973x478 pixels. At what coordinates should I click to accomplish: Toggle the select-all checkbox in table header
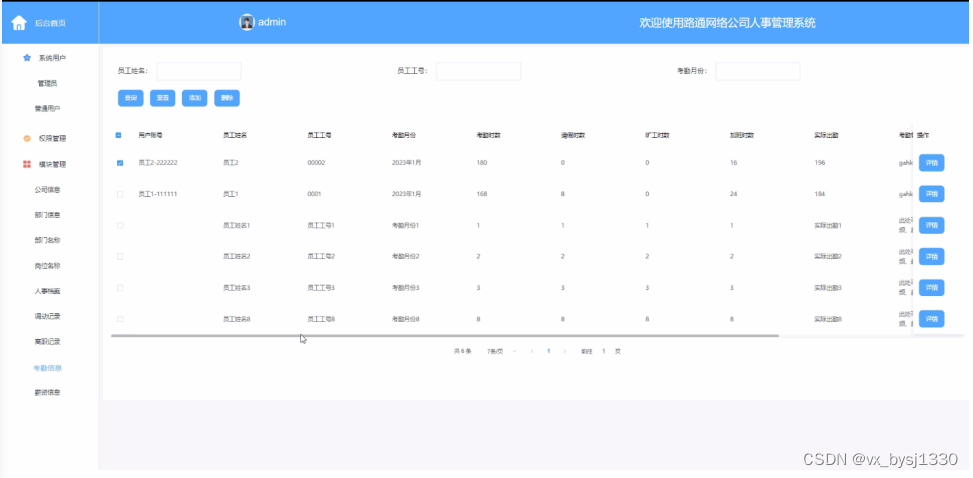click(119, 135)
